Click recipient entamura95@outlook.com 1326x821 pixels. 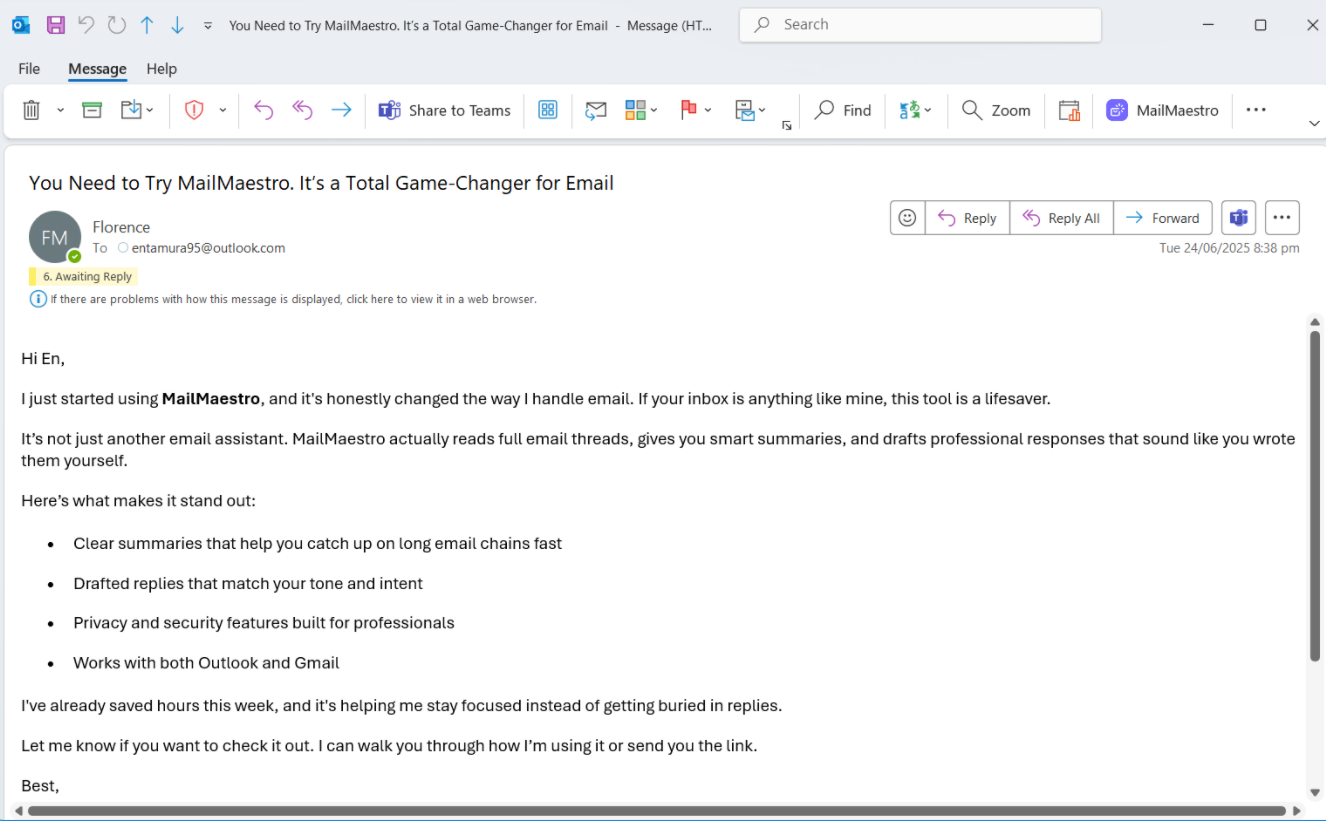208,248
